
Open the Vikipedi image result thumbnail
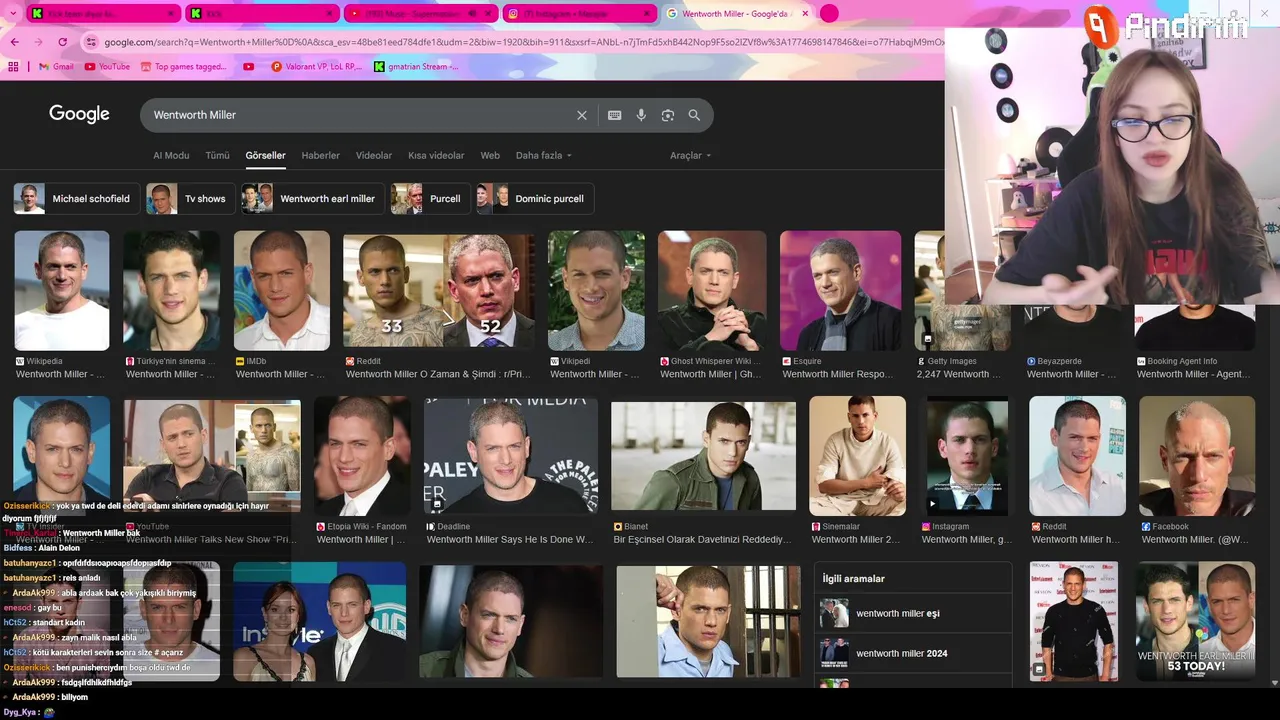596,291
